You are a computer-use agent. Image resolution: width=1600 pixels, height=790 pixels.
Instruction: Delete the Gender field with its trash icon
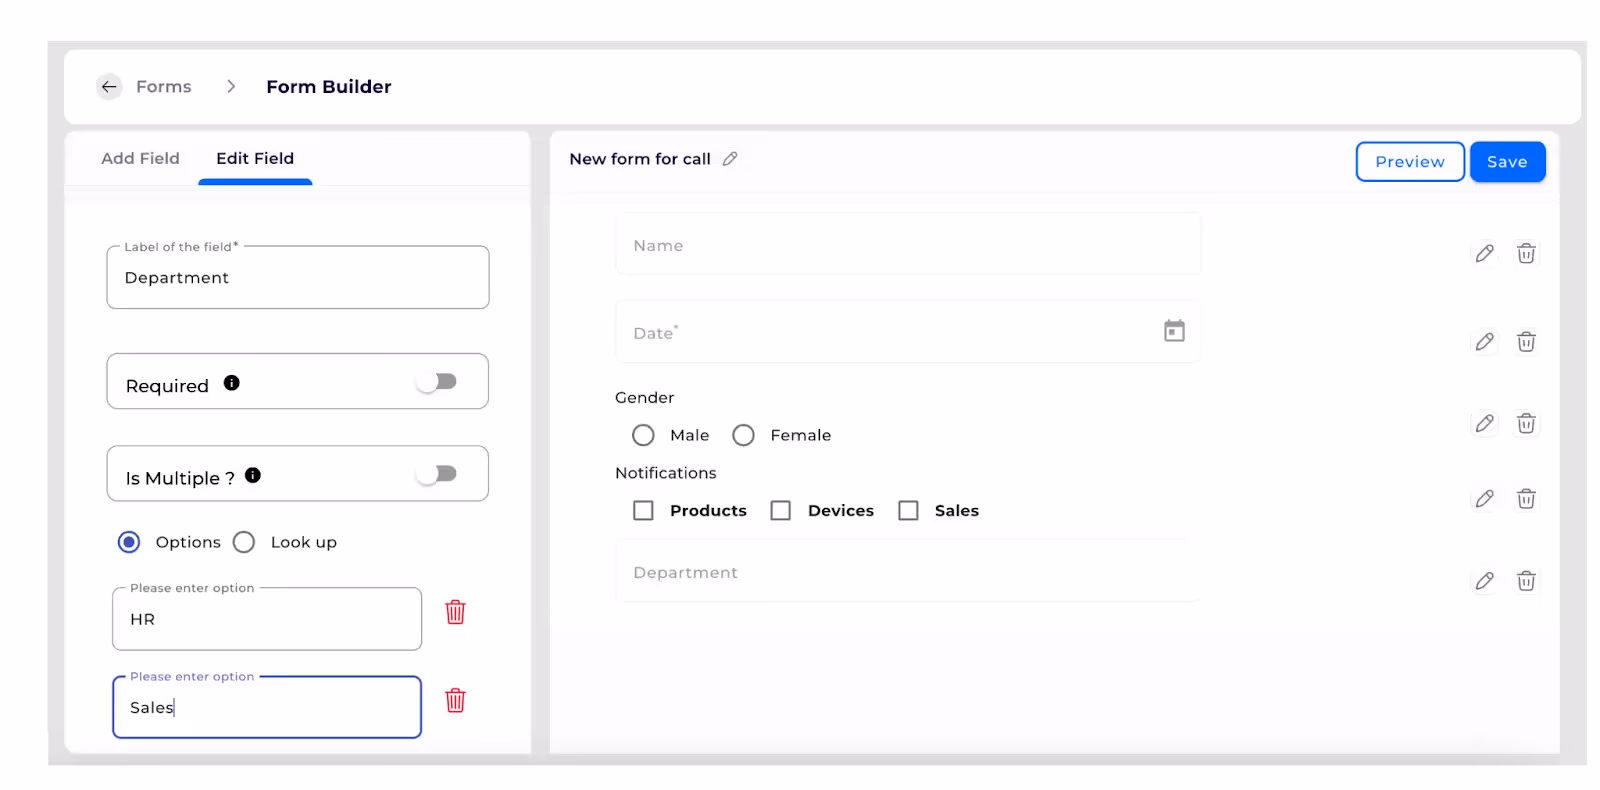pyautogui.click(x=1526, y=424)
